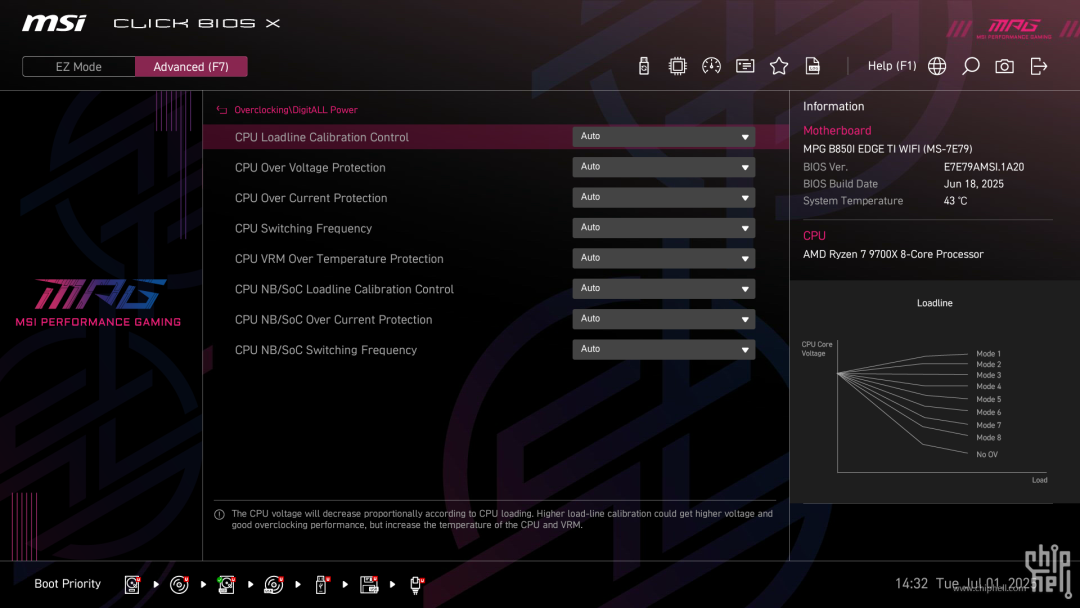Go back using the breadcrumb return arrow
This screenshot has height=608, width=1080.
[x=222, y=110]
